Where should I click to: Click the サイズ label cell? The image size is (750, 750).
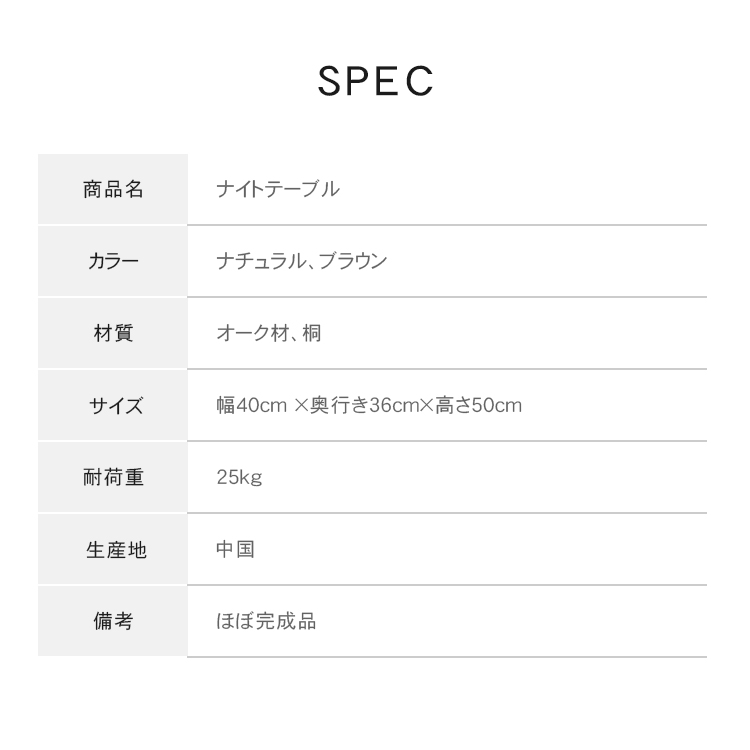click(x=113, y=405)
